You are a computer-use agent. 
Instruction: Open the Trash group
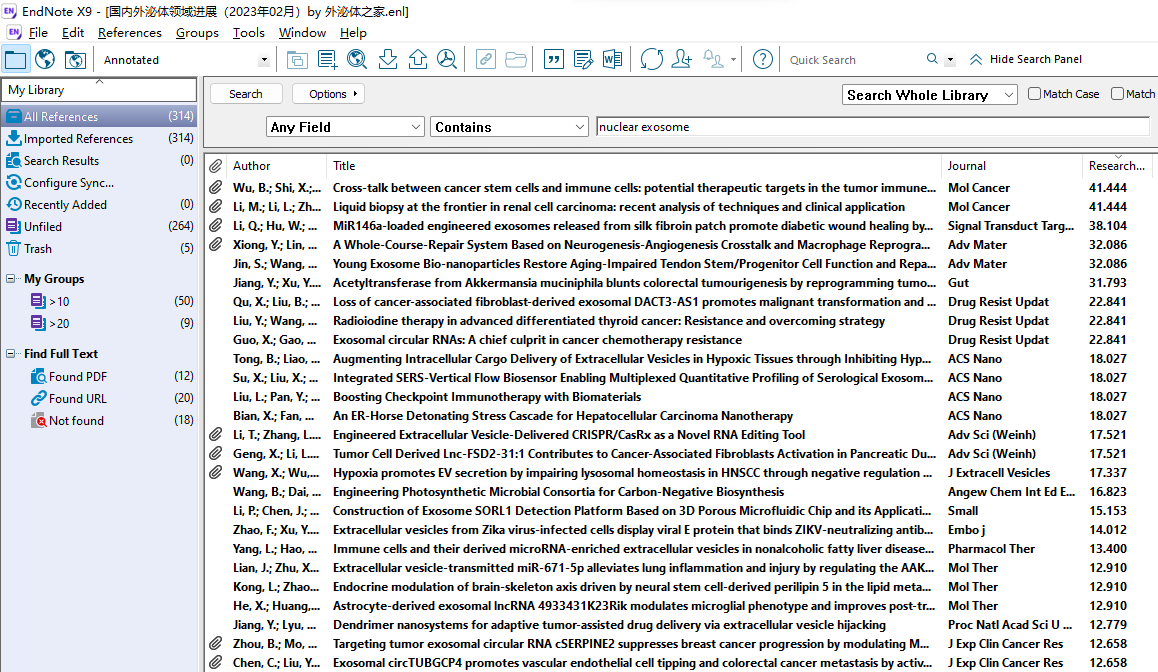tap(99, 249)
